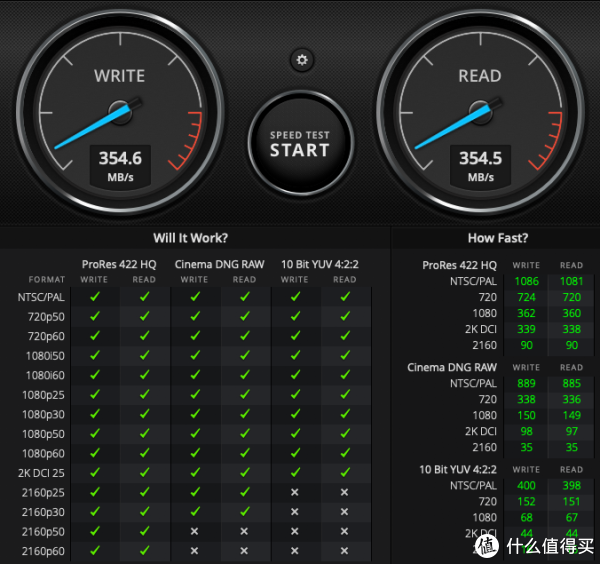
Task: Click the 10 Bit YUV write cross for 2160p60
Action: pyautogui.click(x=294, y=551)
